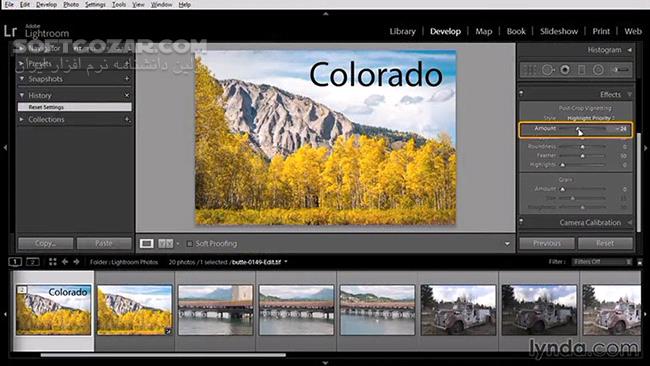Switch to Loupe view mode

tap(146, 243)
